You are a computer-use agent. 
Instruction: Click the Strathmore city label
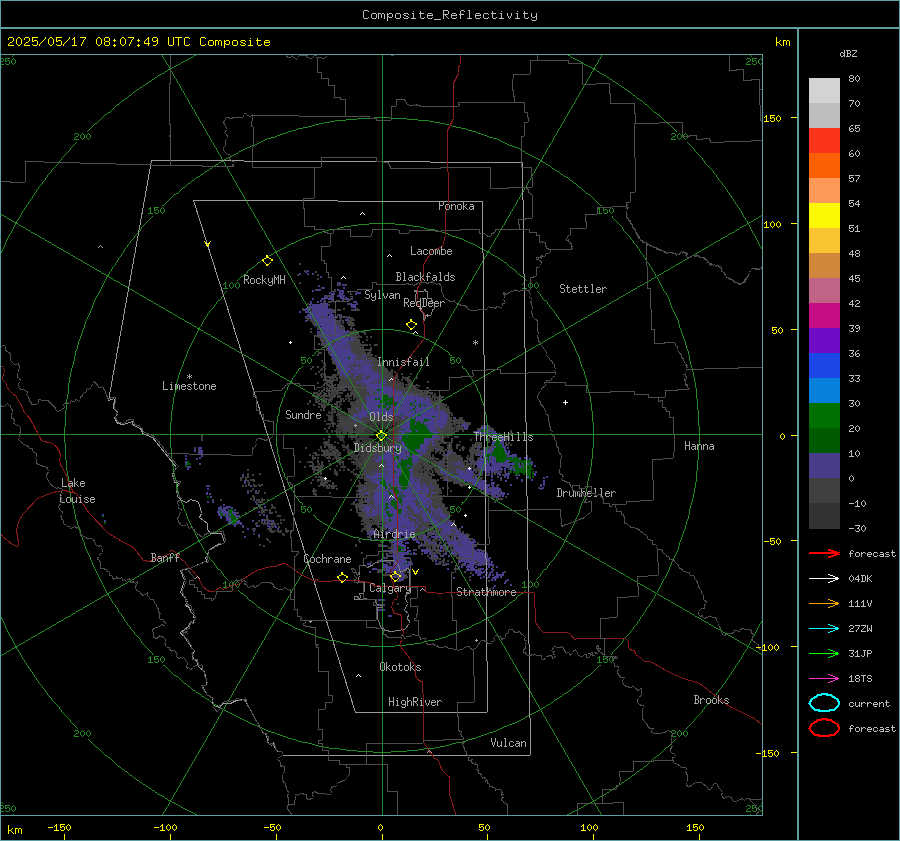pos(486,592)
